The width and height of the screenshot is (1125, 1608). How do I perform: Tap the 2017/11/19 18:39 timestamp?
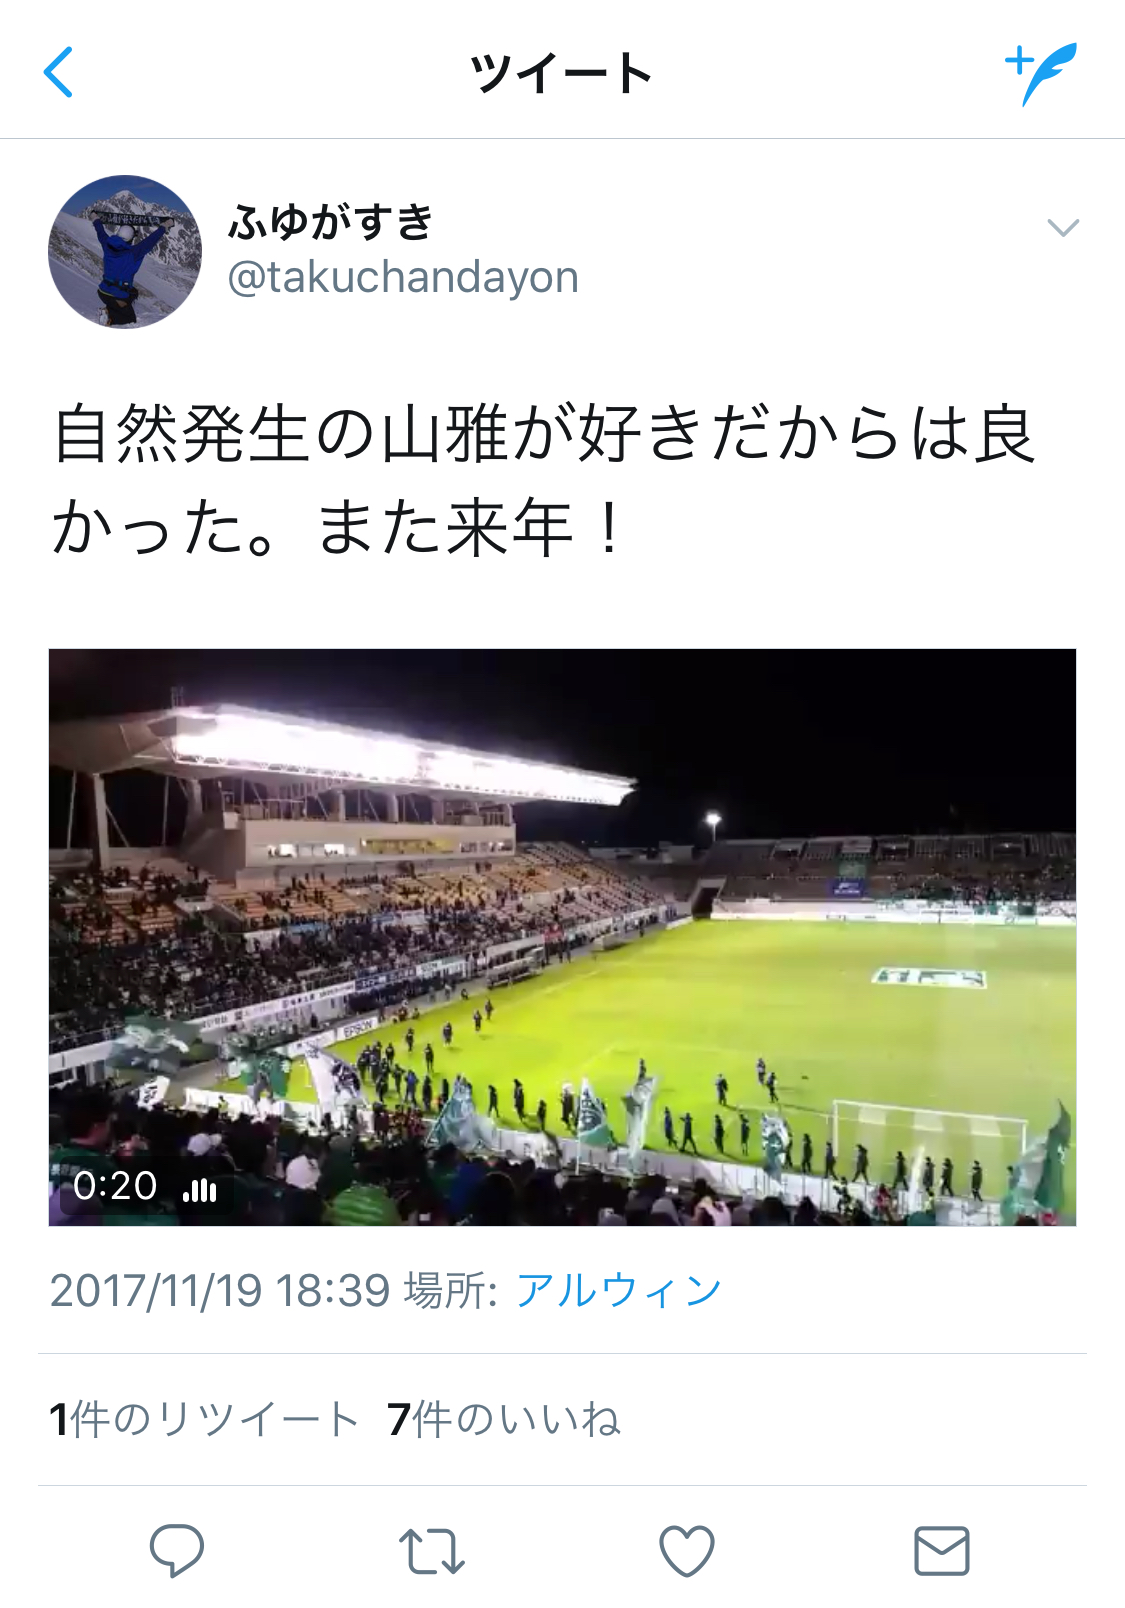tap(220, 1290)
